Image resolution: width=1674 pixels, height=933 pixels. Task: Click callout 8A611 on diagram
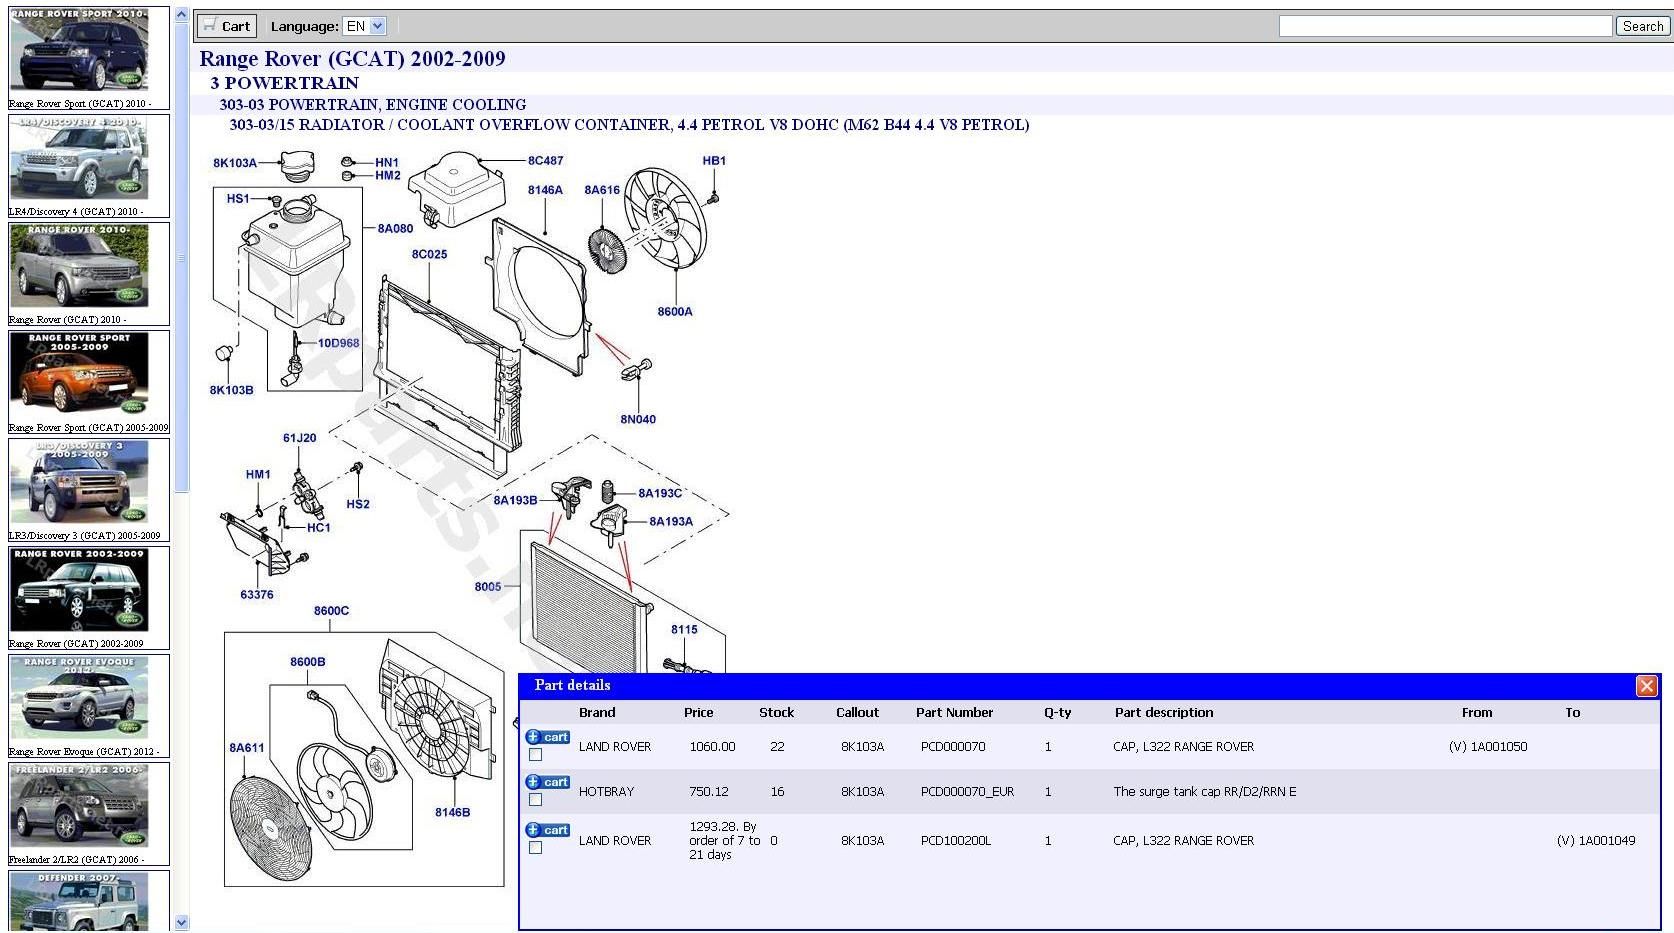247,747
